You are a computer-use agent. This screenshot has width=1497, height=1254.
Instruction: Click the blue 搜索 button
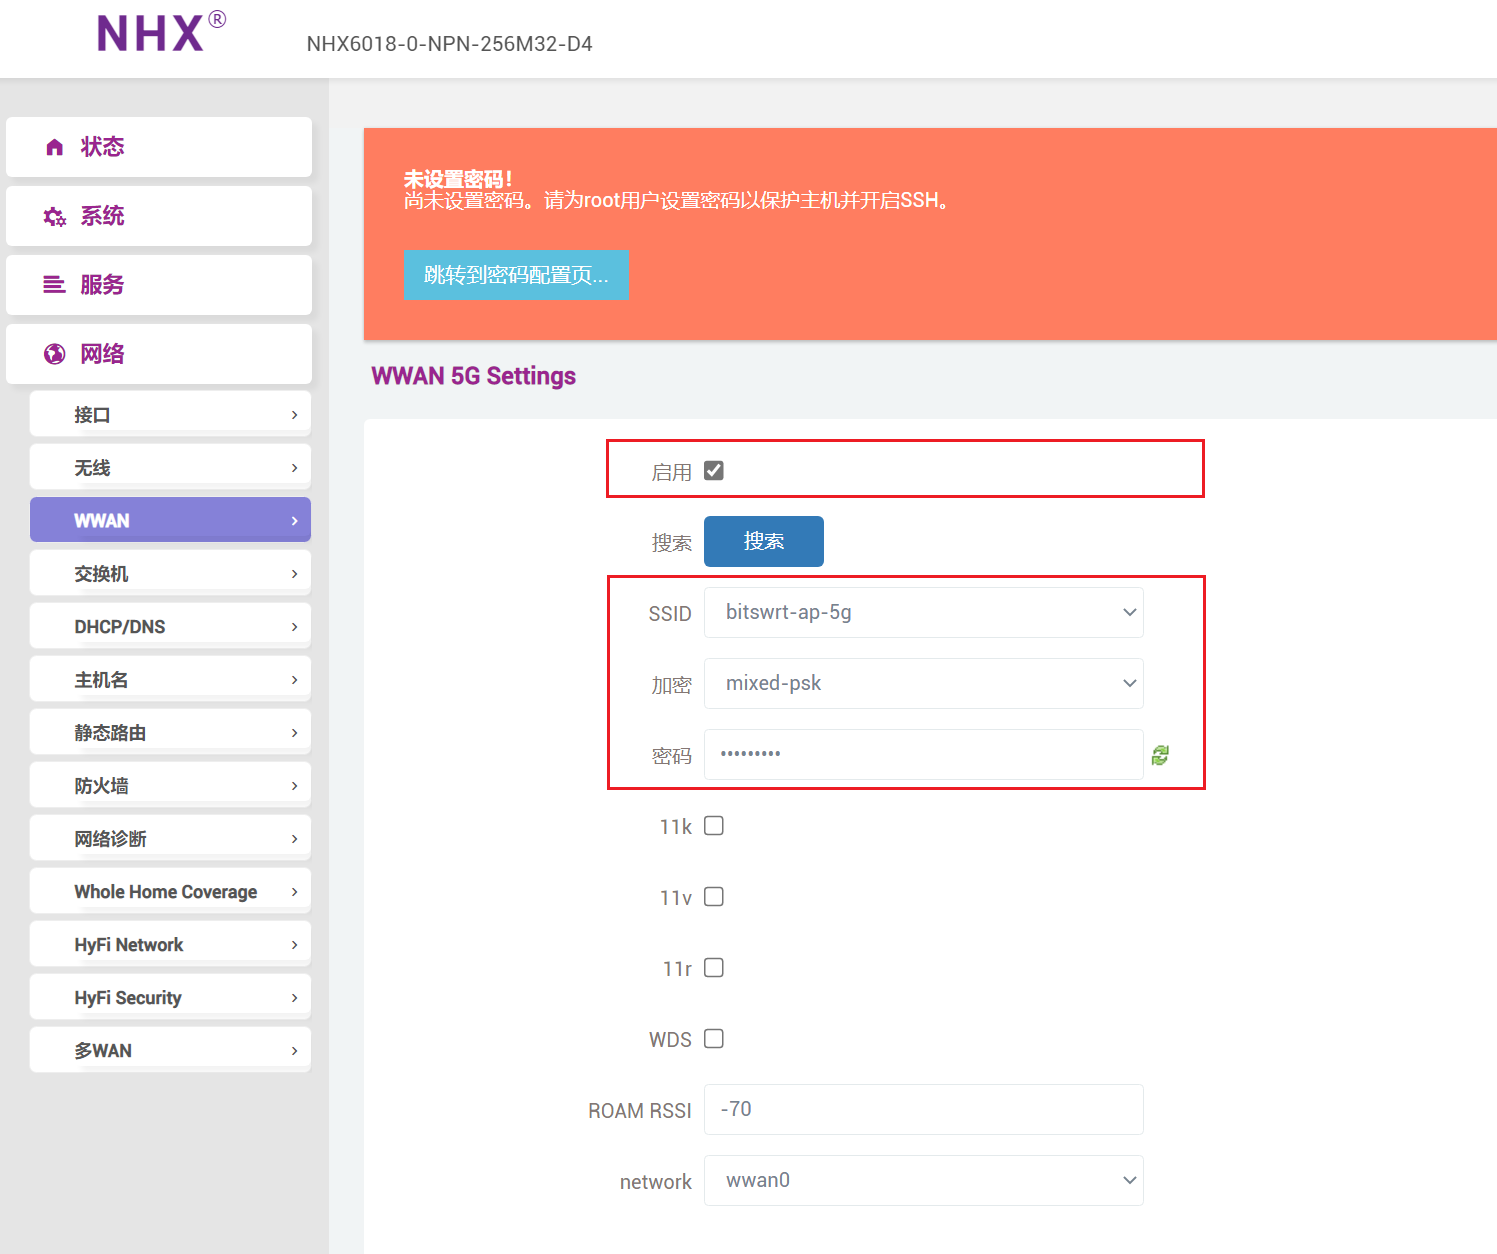(764, 541)
